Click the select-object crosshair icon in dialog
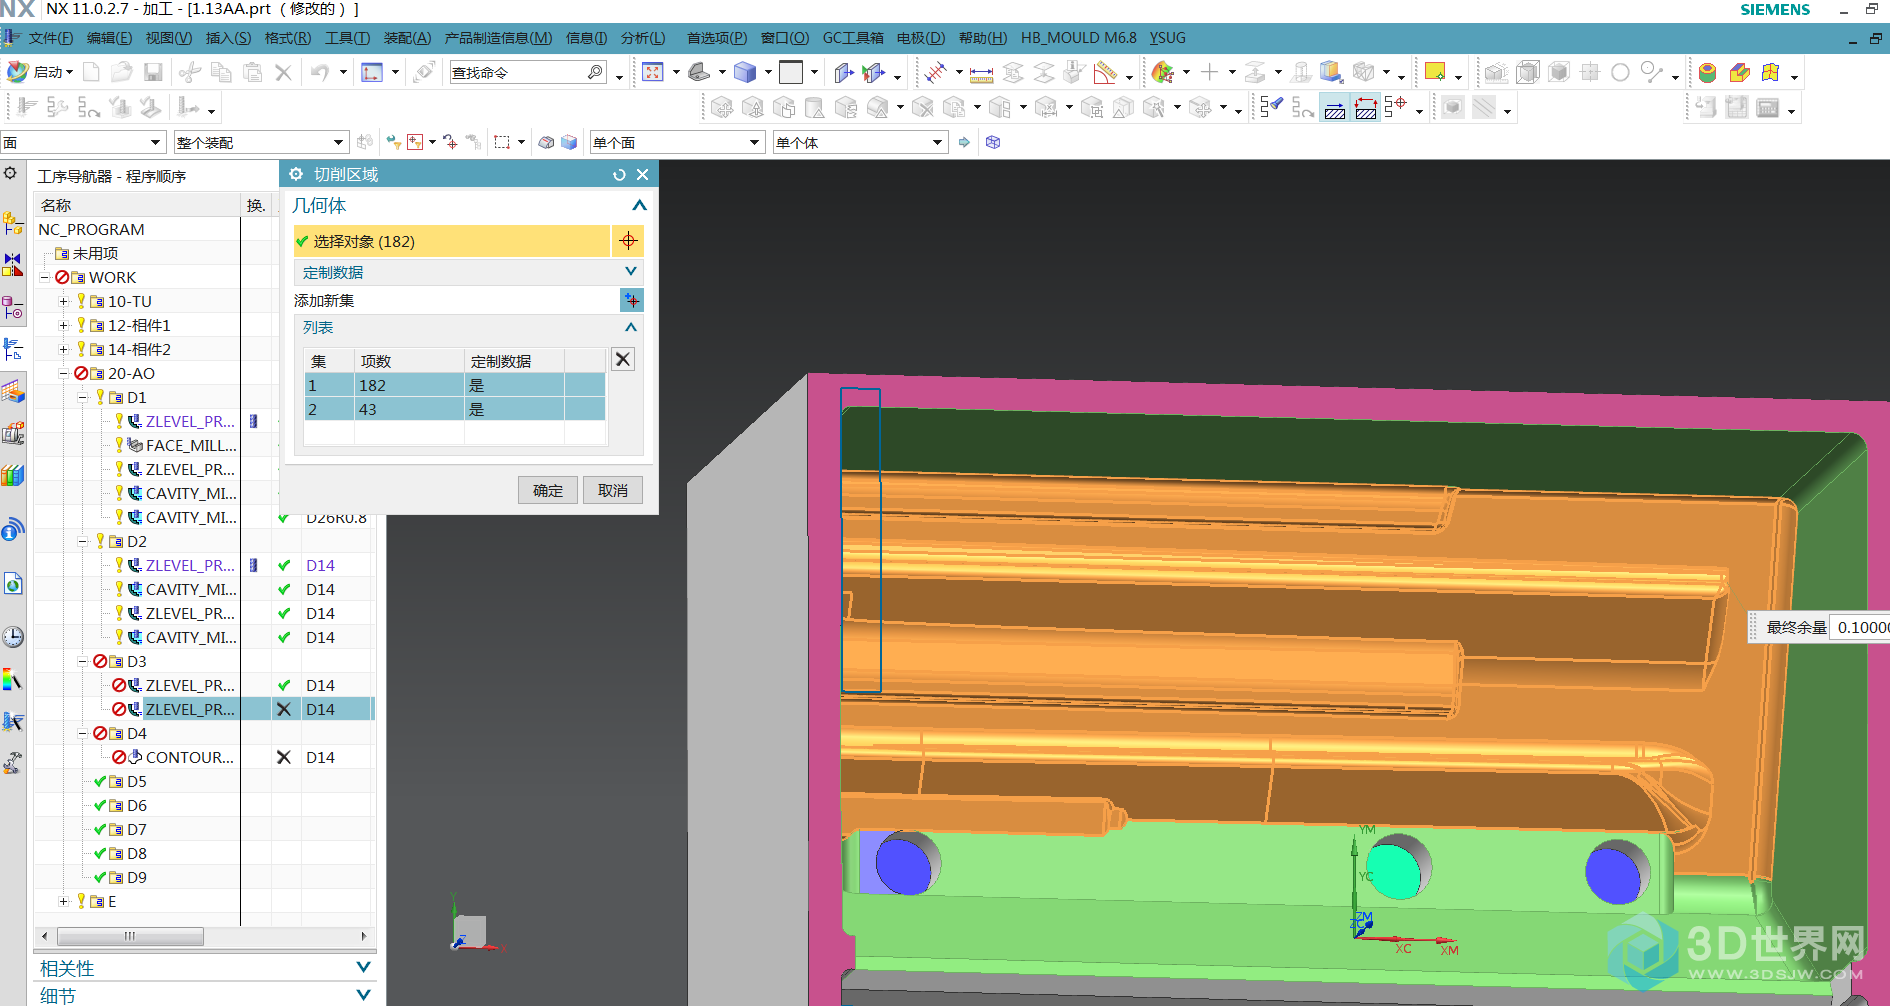Image resolution: width=1890 pixels, height=1006 pixels. click(x=628, y=240)
